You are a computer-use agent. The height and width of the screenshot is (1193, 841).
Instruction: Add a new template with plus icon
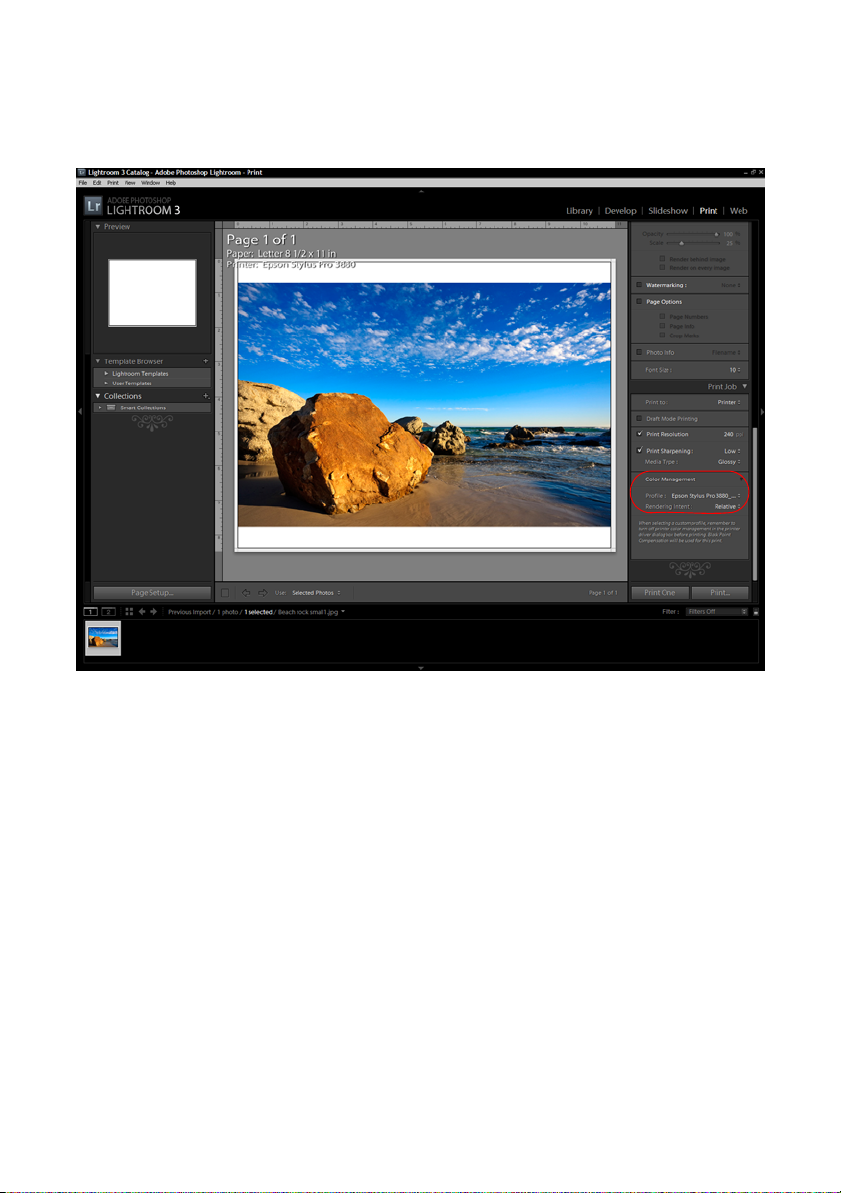[205, 361]
